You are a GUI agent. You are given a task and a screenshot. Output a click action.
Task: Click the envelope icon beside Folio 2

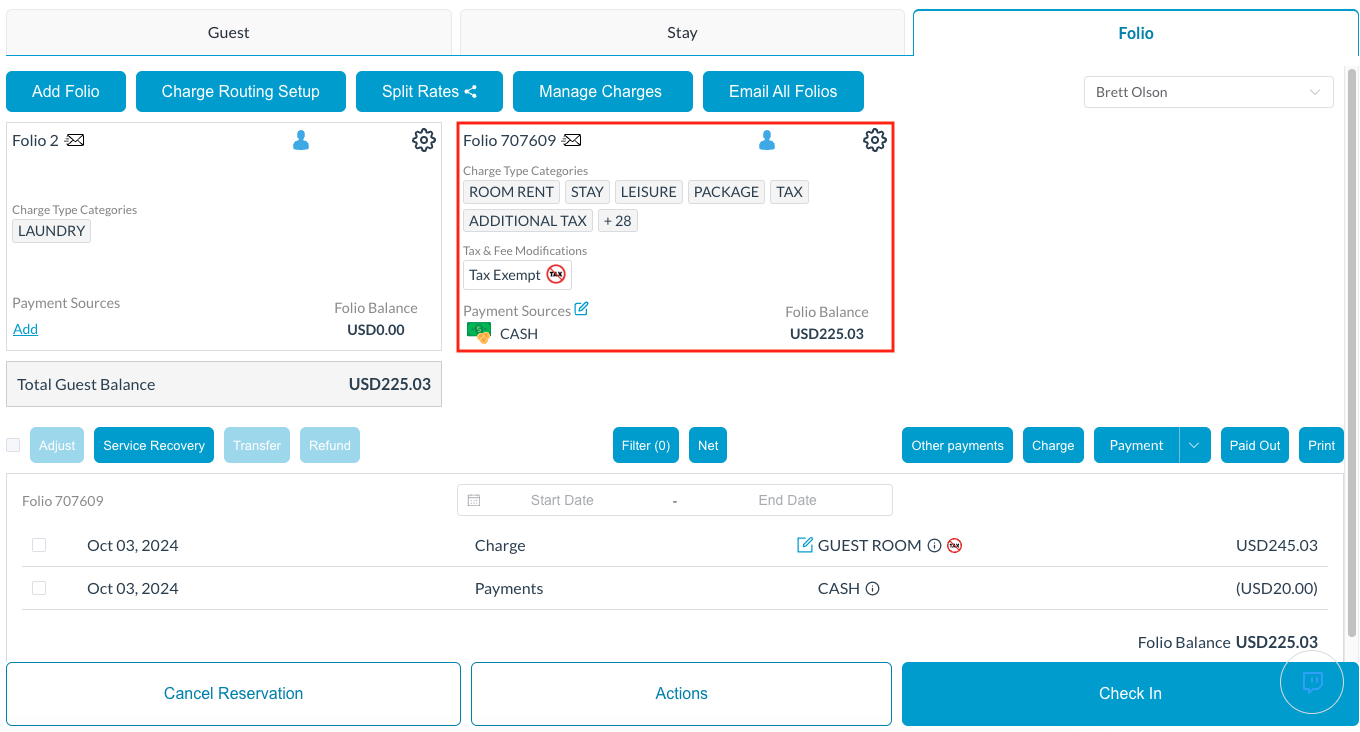pyautogui.click(x=75, y=141)
